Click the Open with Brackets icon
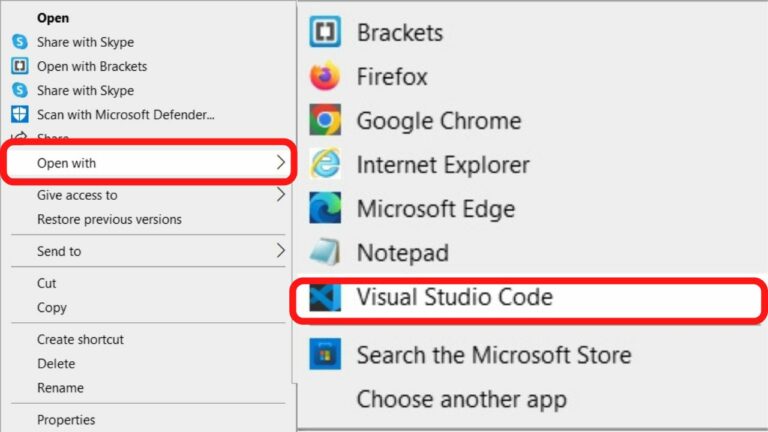The height and width of the screenshot is (432, 768). 19,66
